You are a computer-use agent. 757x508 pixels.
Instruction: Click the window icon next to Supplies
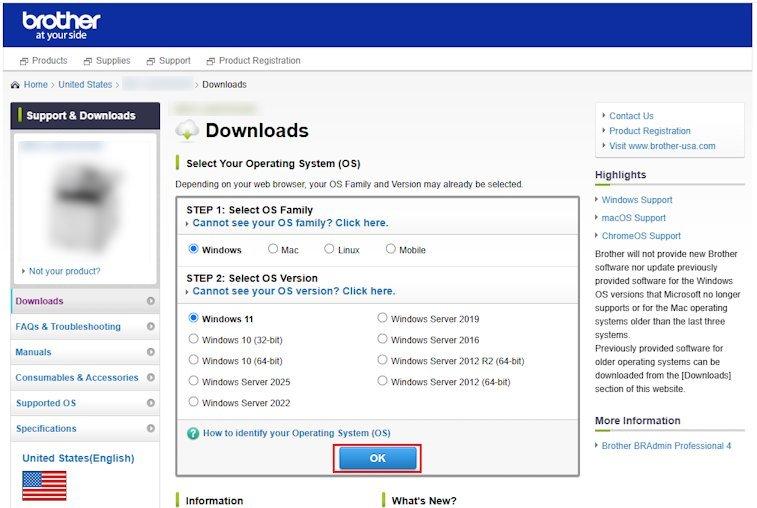pos(87,61)
